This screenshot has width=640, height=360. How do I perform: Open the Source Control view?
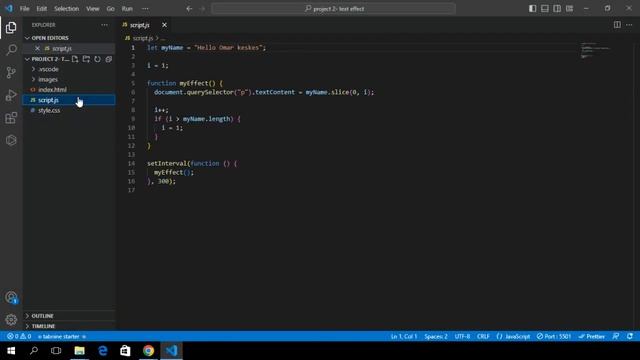tap(11, 72)
